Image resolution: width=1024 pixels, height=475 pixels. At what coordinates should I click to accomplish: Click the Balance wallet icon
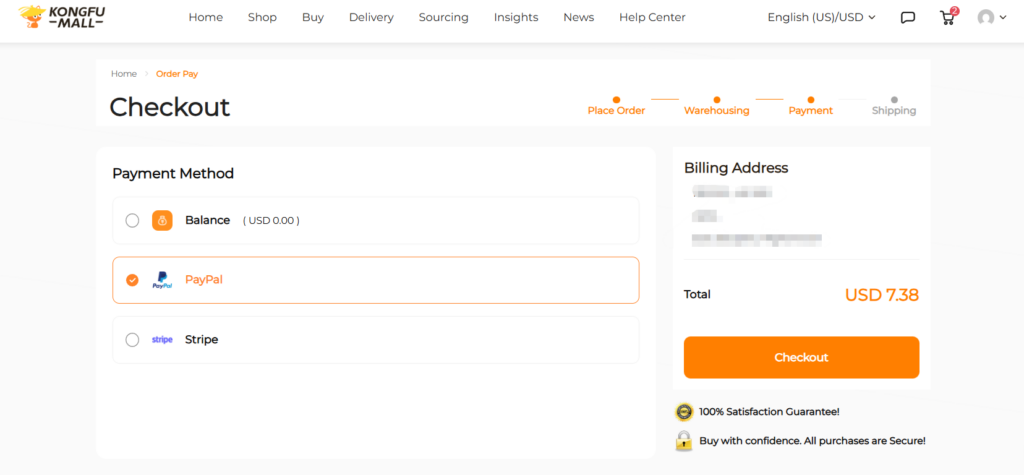pyautogui.click(x=162, y=221)
